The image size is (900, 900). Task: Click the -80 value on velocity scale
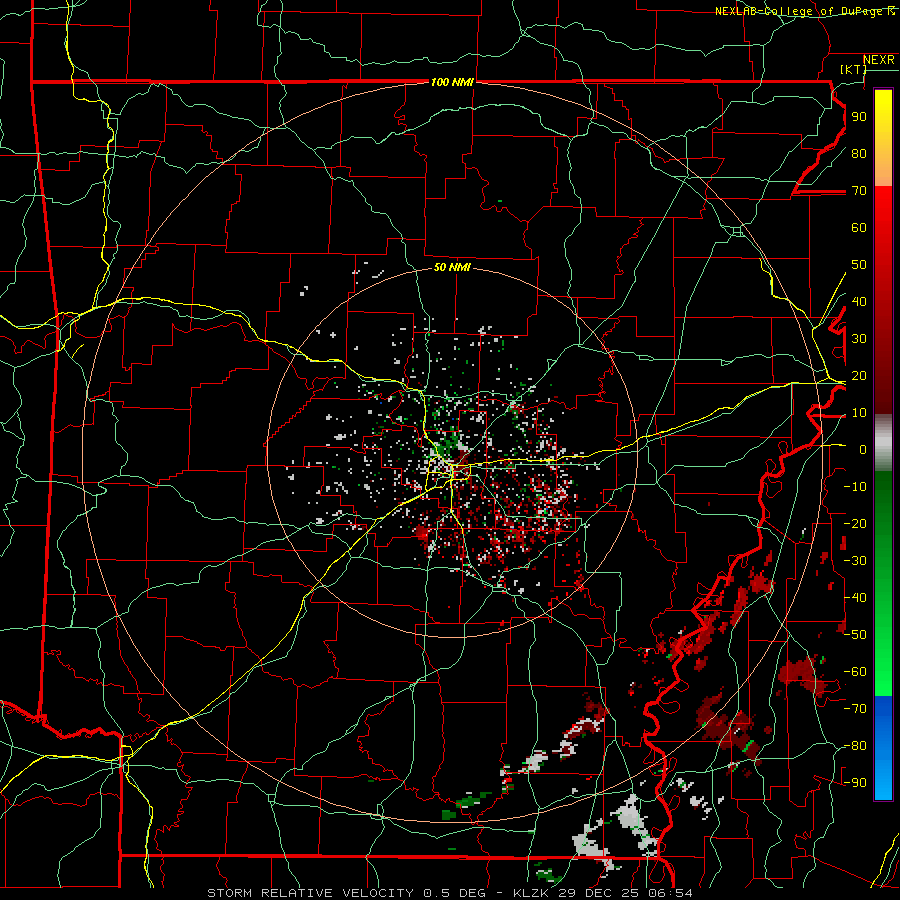tap(856, 746)
